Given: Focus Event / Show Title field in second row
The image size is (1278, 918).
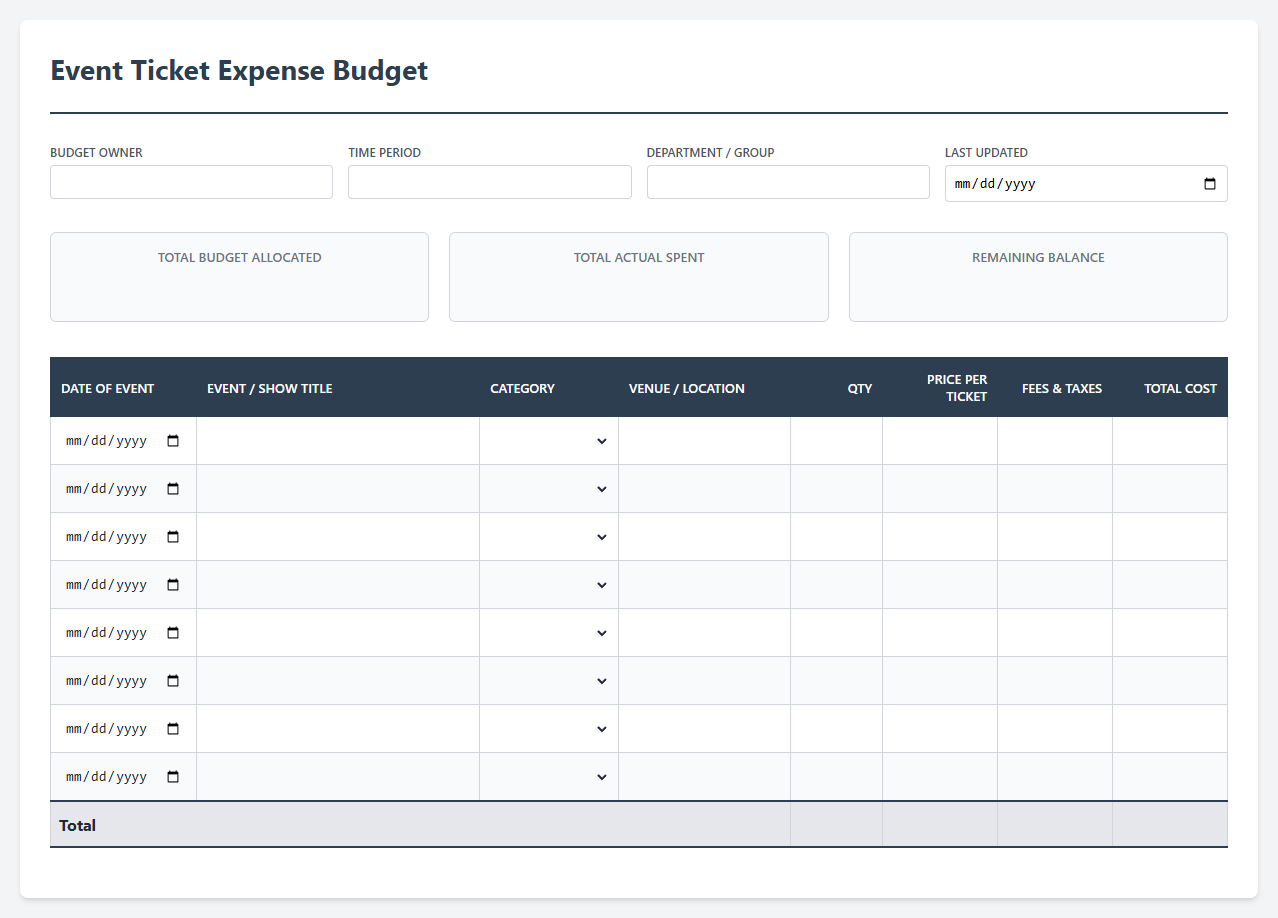Looking at the screenshot, I should coord(338,489).
